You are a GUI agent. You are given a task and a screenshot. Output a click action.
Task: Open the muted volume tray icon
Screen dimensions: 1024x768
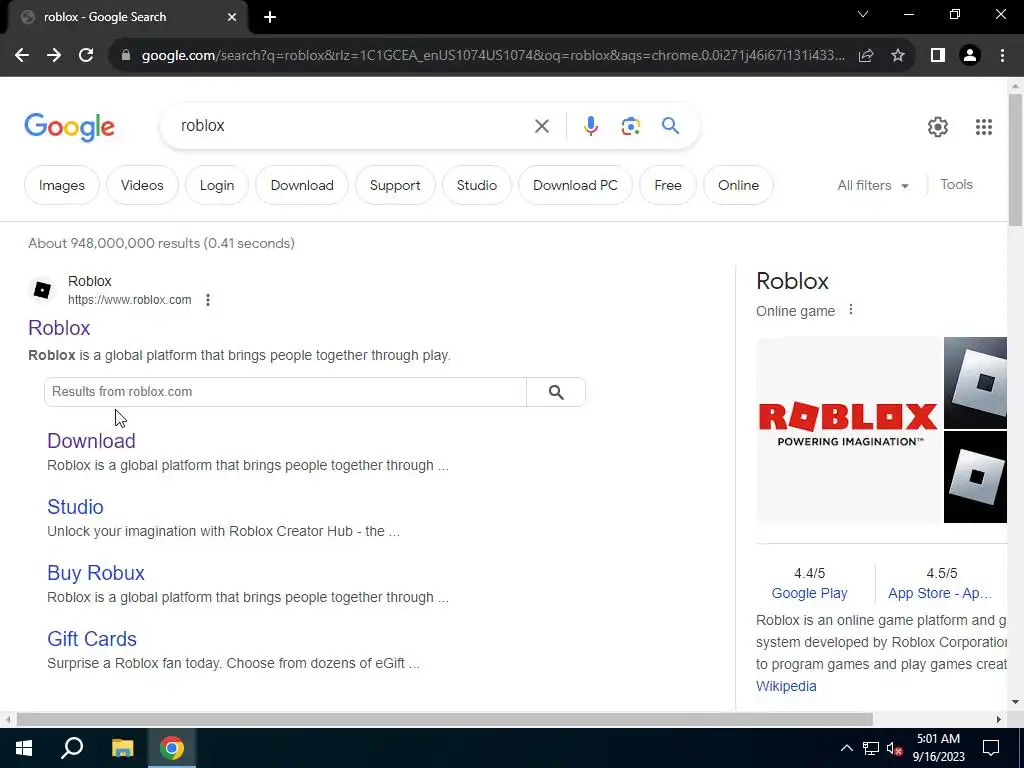pyautogui.click(x=894, y=748)
